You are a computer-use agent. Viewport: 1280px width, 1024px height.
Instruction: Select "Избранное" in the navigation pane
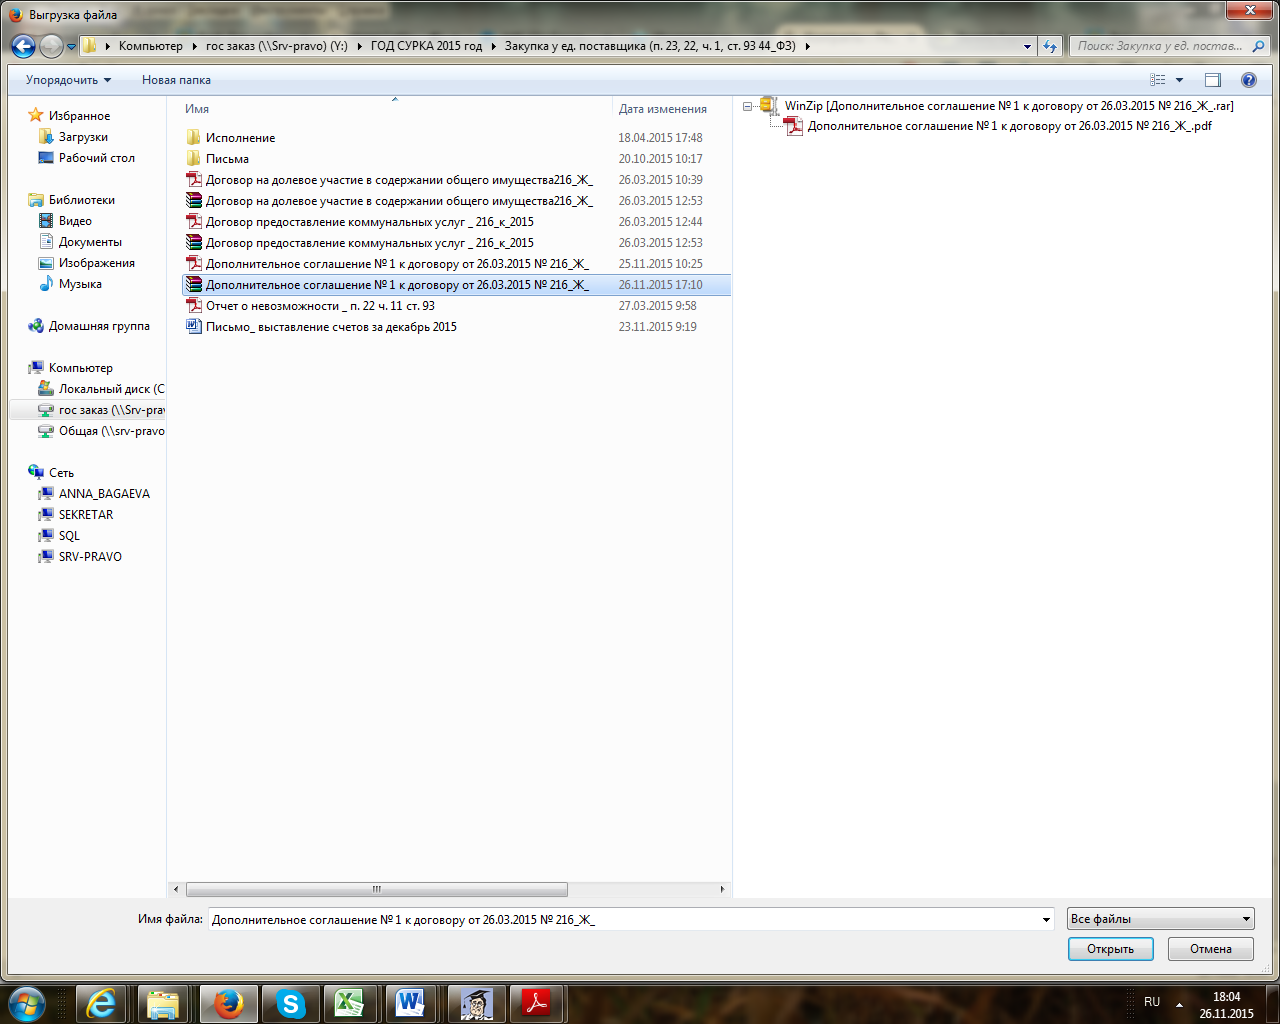pyautogui.click(x=79, y=116)
